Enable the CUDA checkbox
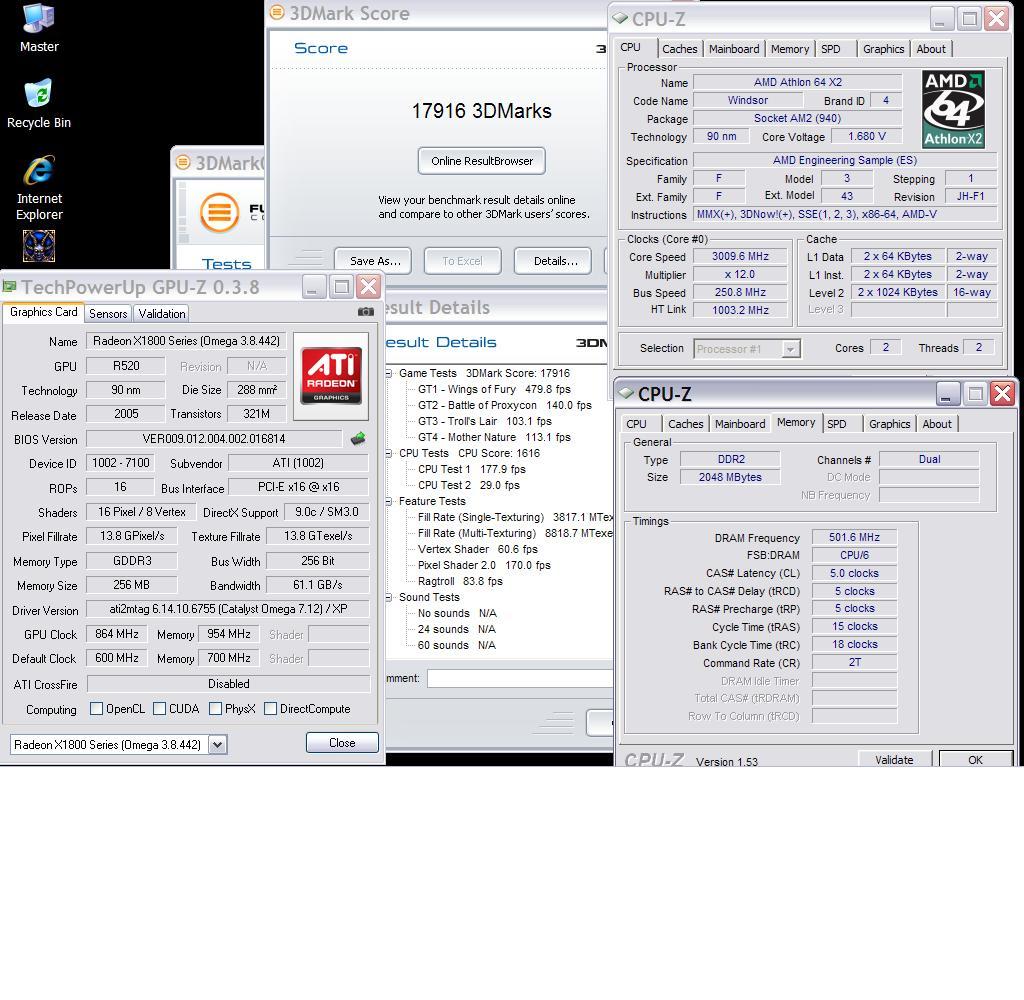This screenshot has height=1000, width=1024. pyautogui.click(x=159, y=709)
